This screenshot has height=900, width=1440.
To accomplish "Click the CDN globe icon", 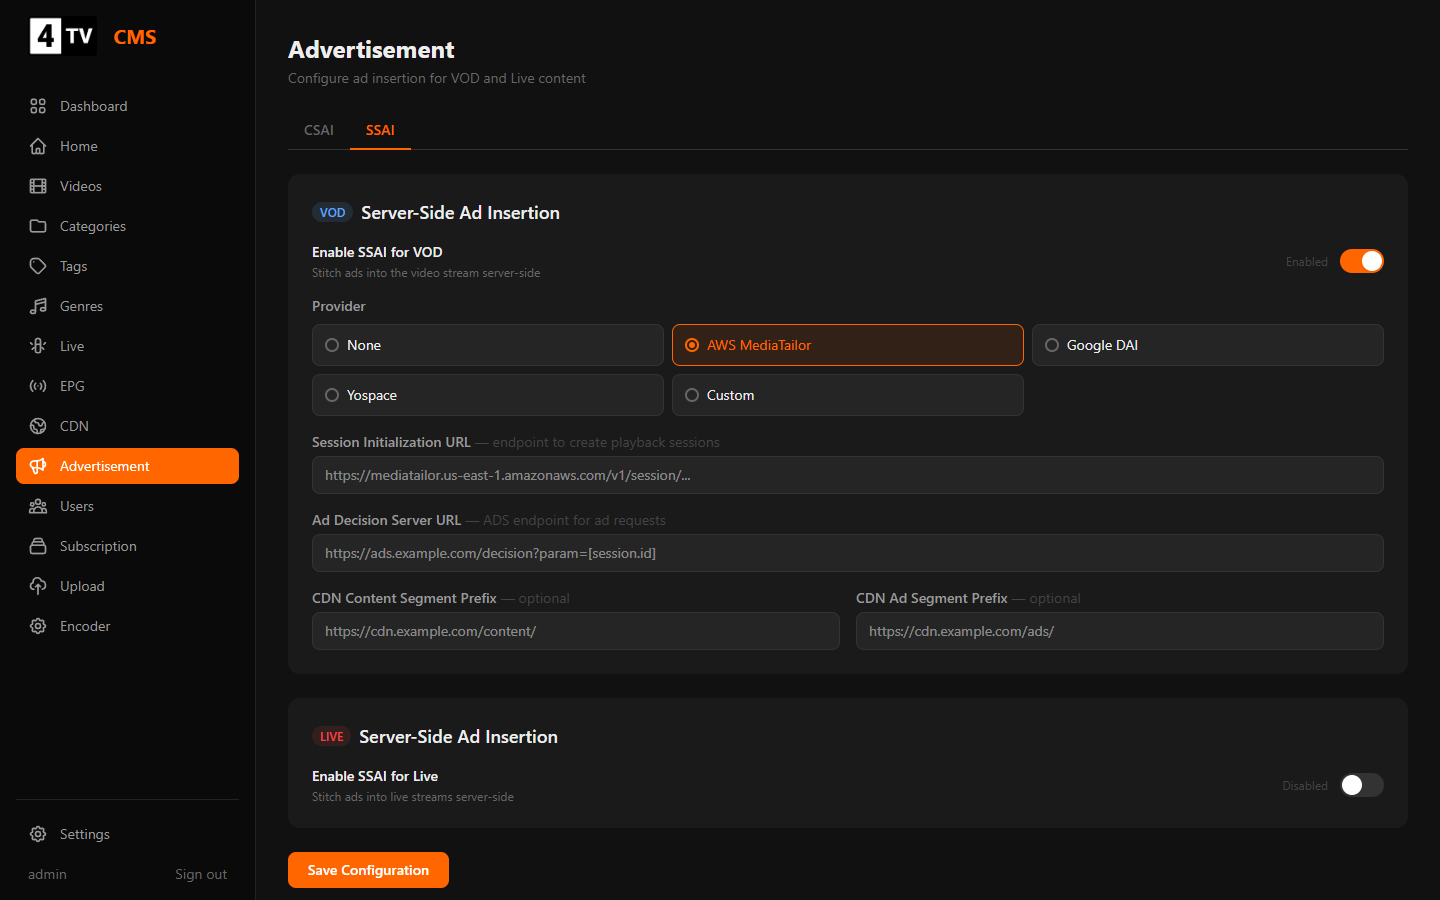I will point(38,426).
